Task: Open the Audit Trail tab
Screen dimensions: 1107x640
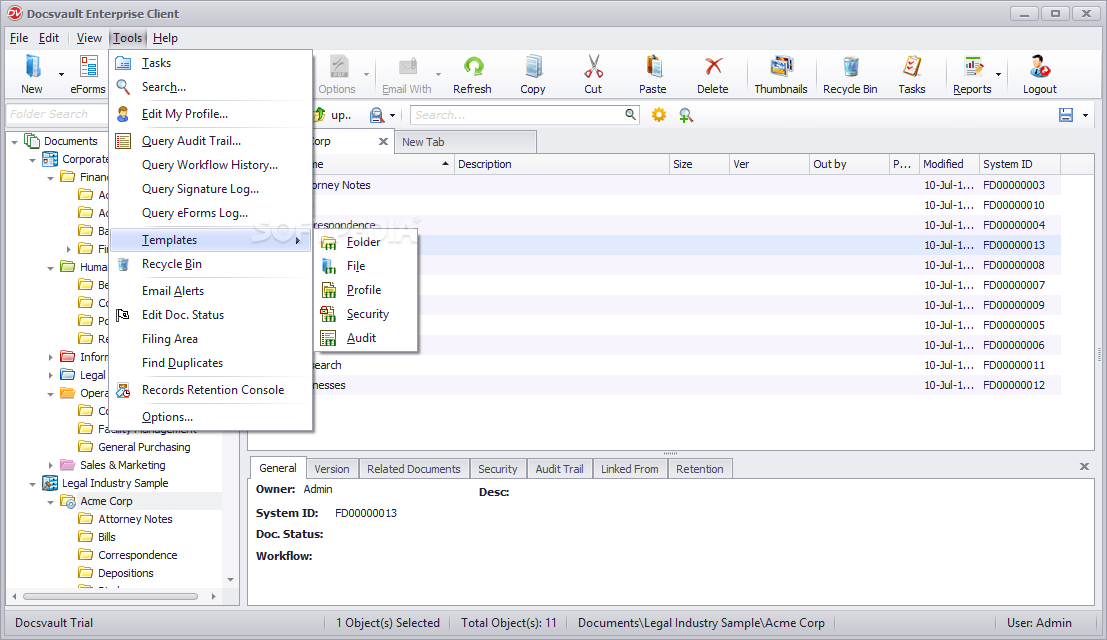Action: (559, 469)
